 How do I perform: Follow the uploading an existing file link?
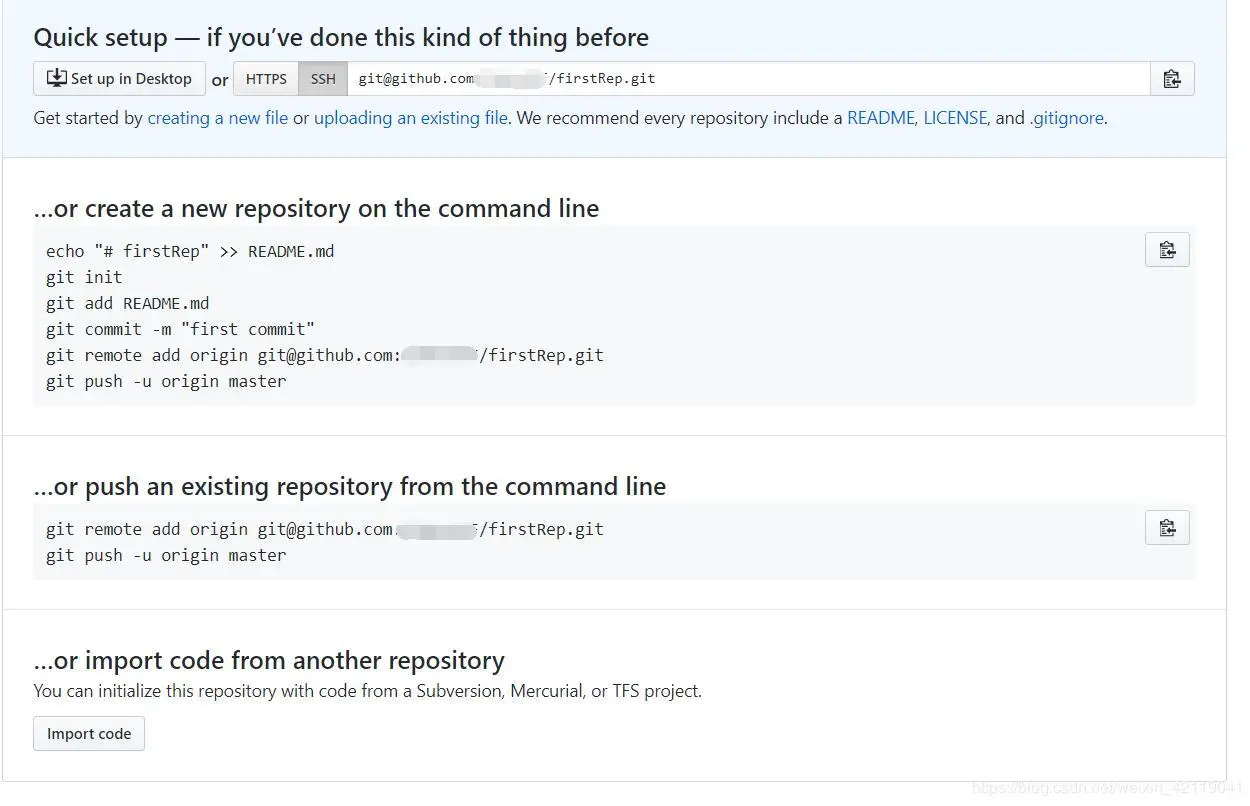[411, 118]
